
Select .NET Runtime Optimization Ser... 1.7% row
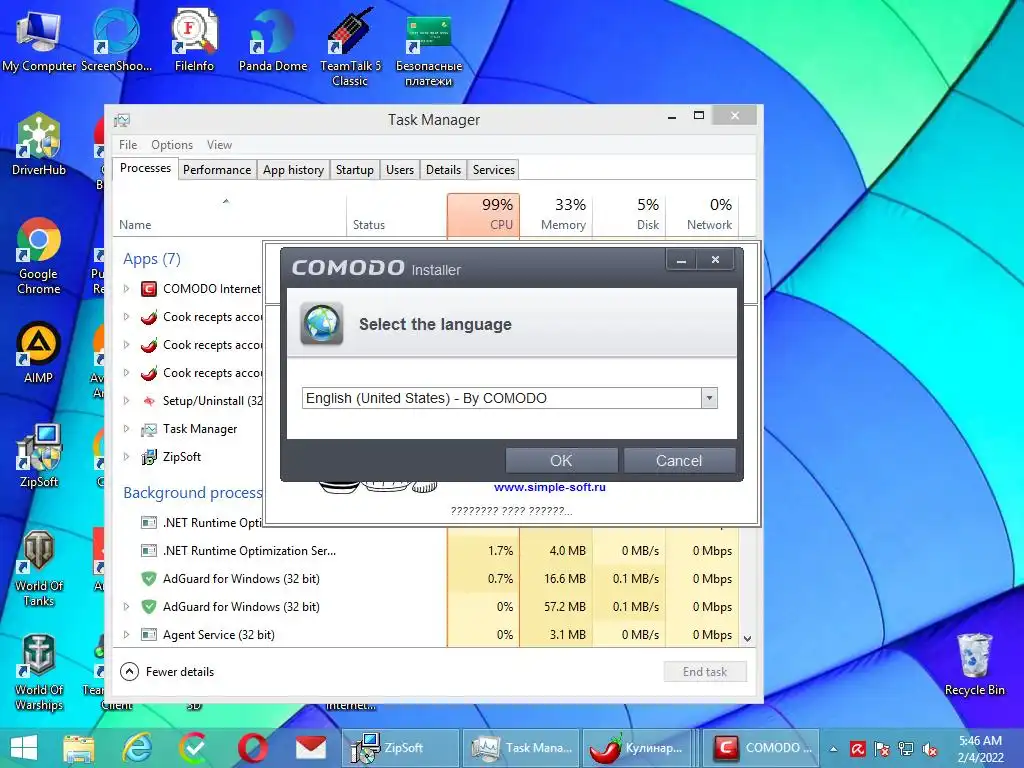(x=427, y=551)
